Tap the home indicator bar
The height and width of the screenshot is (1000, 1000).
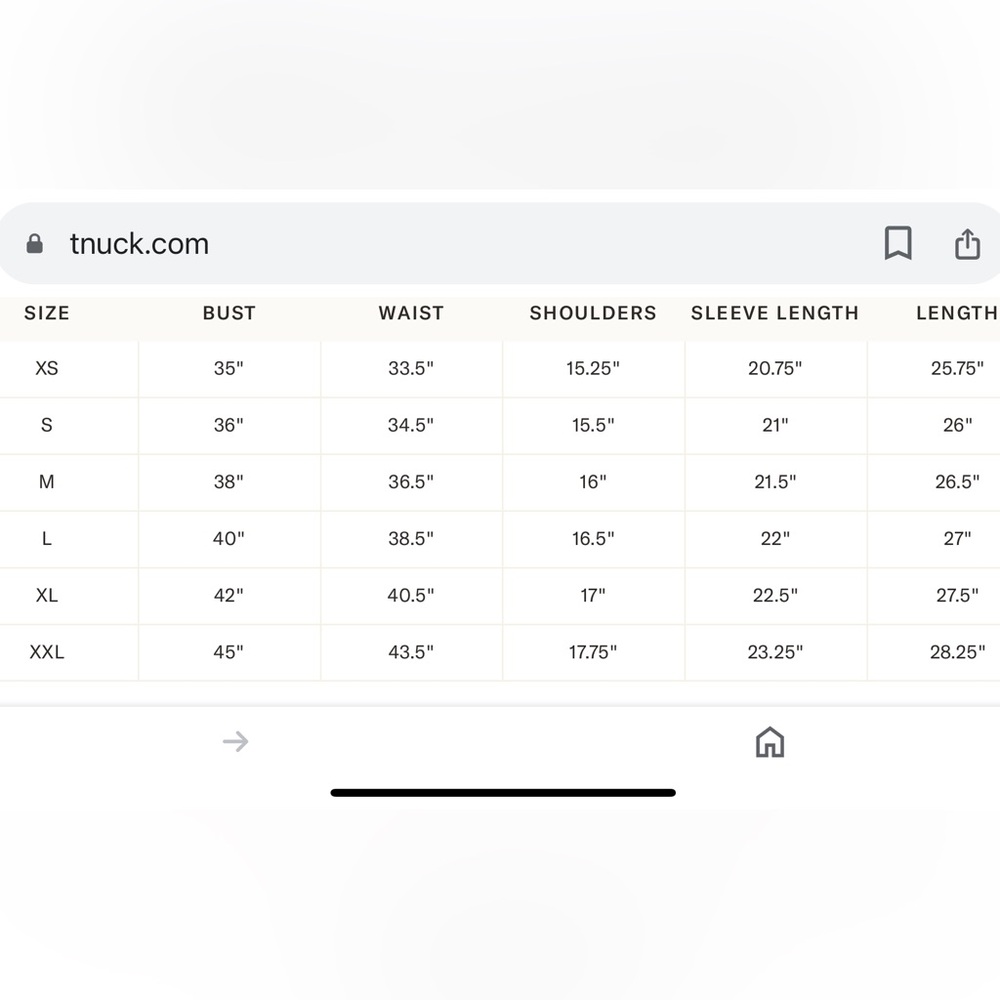503,793
